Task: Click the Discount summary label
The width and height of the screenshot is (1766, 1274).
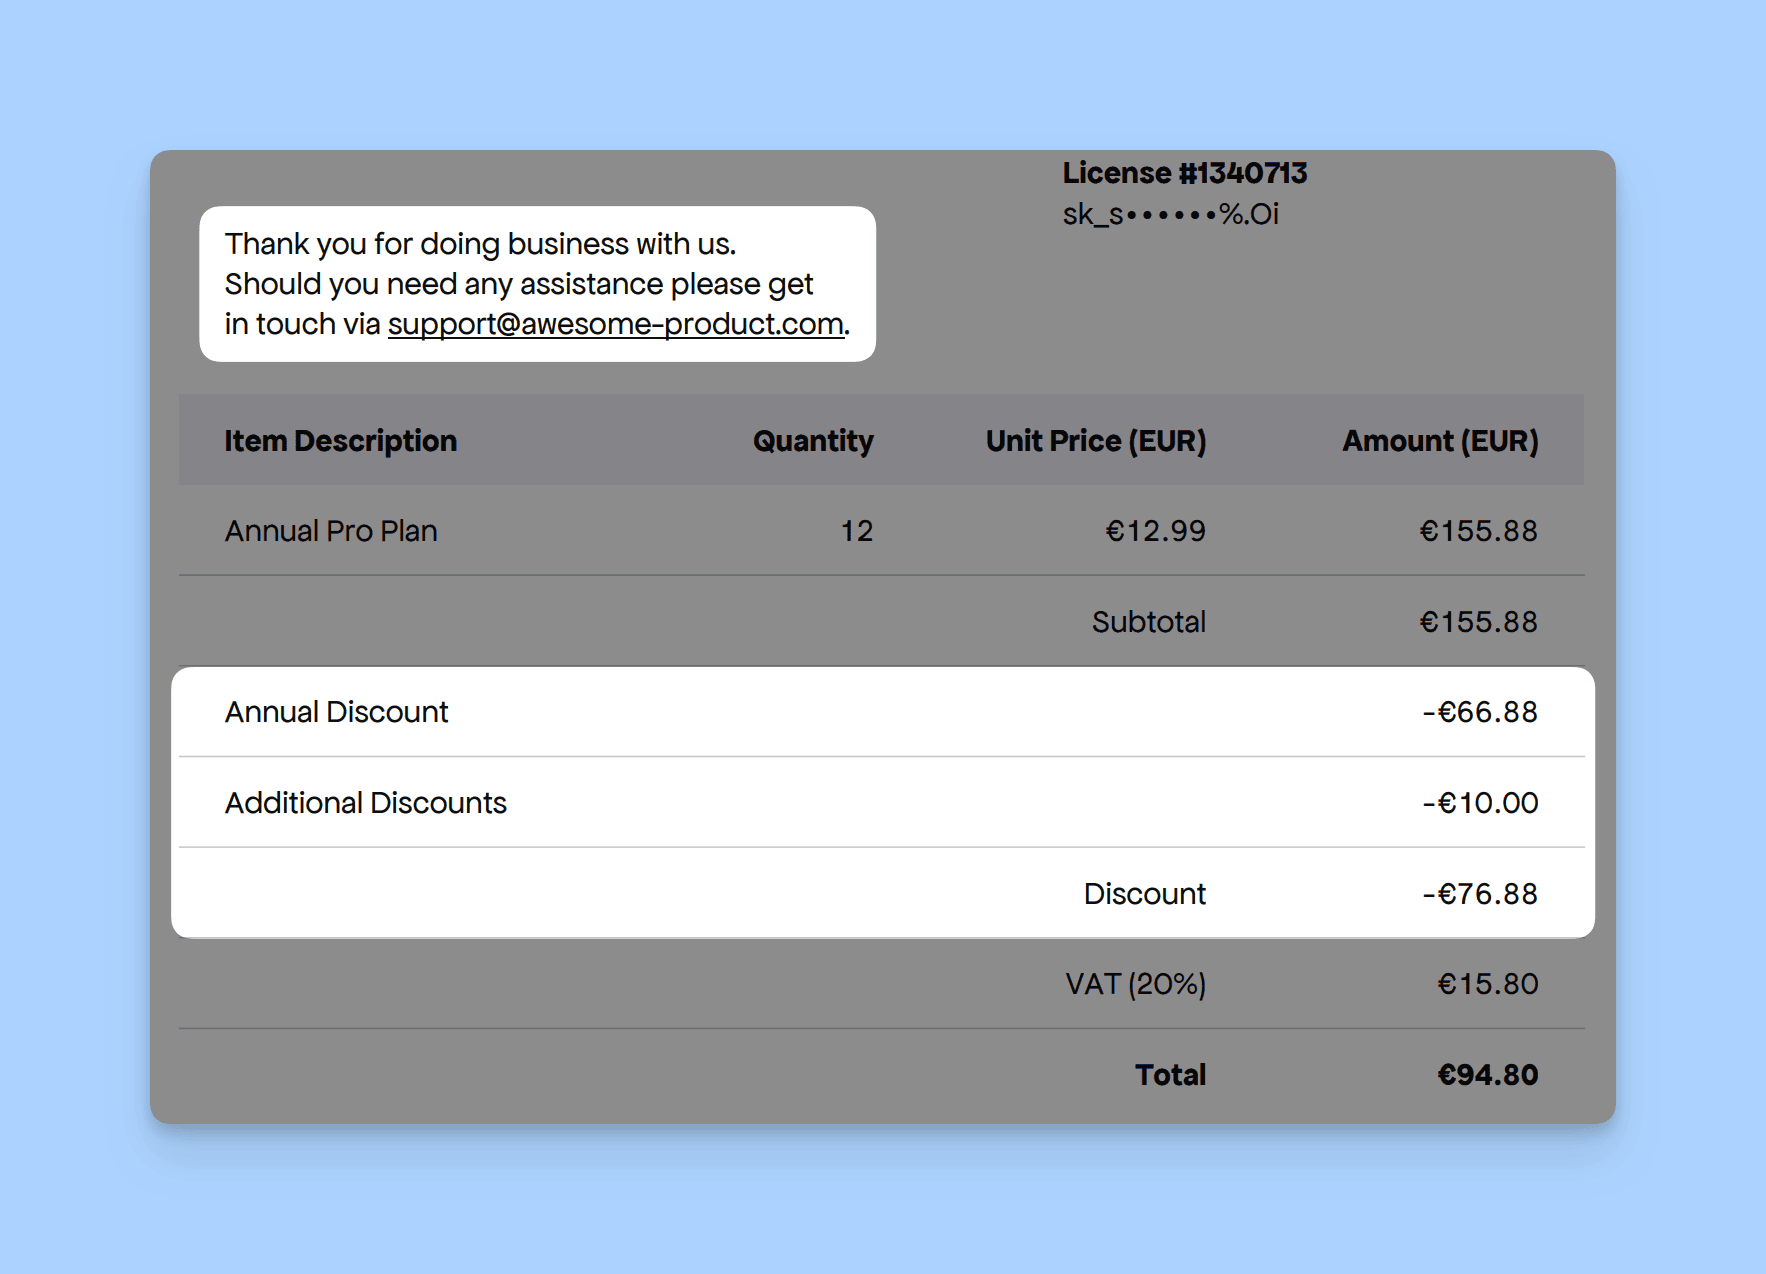Action: coord(1145,894)
